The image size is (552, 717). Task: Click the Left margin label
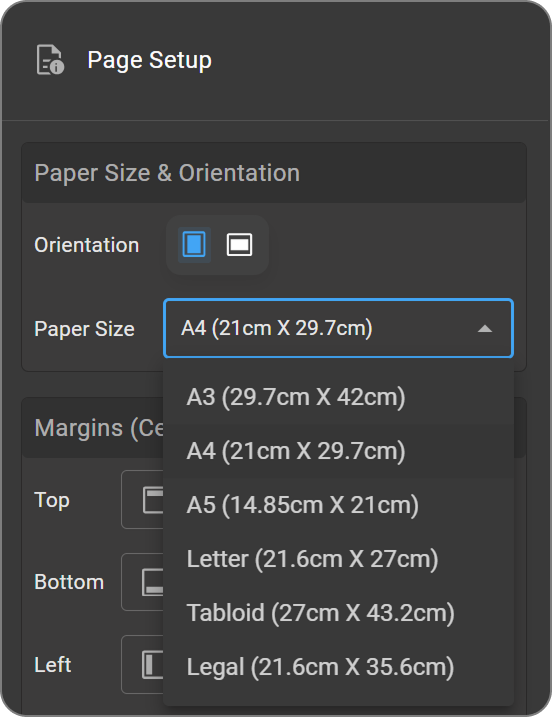53,664
